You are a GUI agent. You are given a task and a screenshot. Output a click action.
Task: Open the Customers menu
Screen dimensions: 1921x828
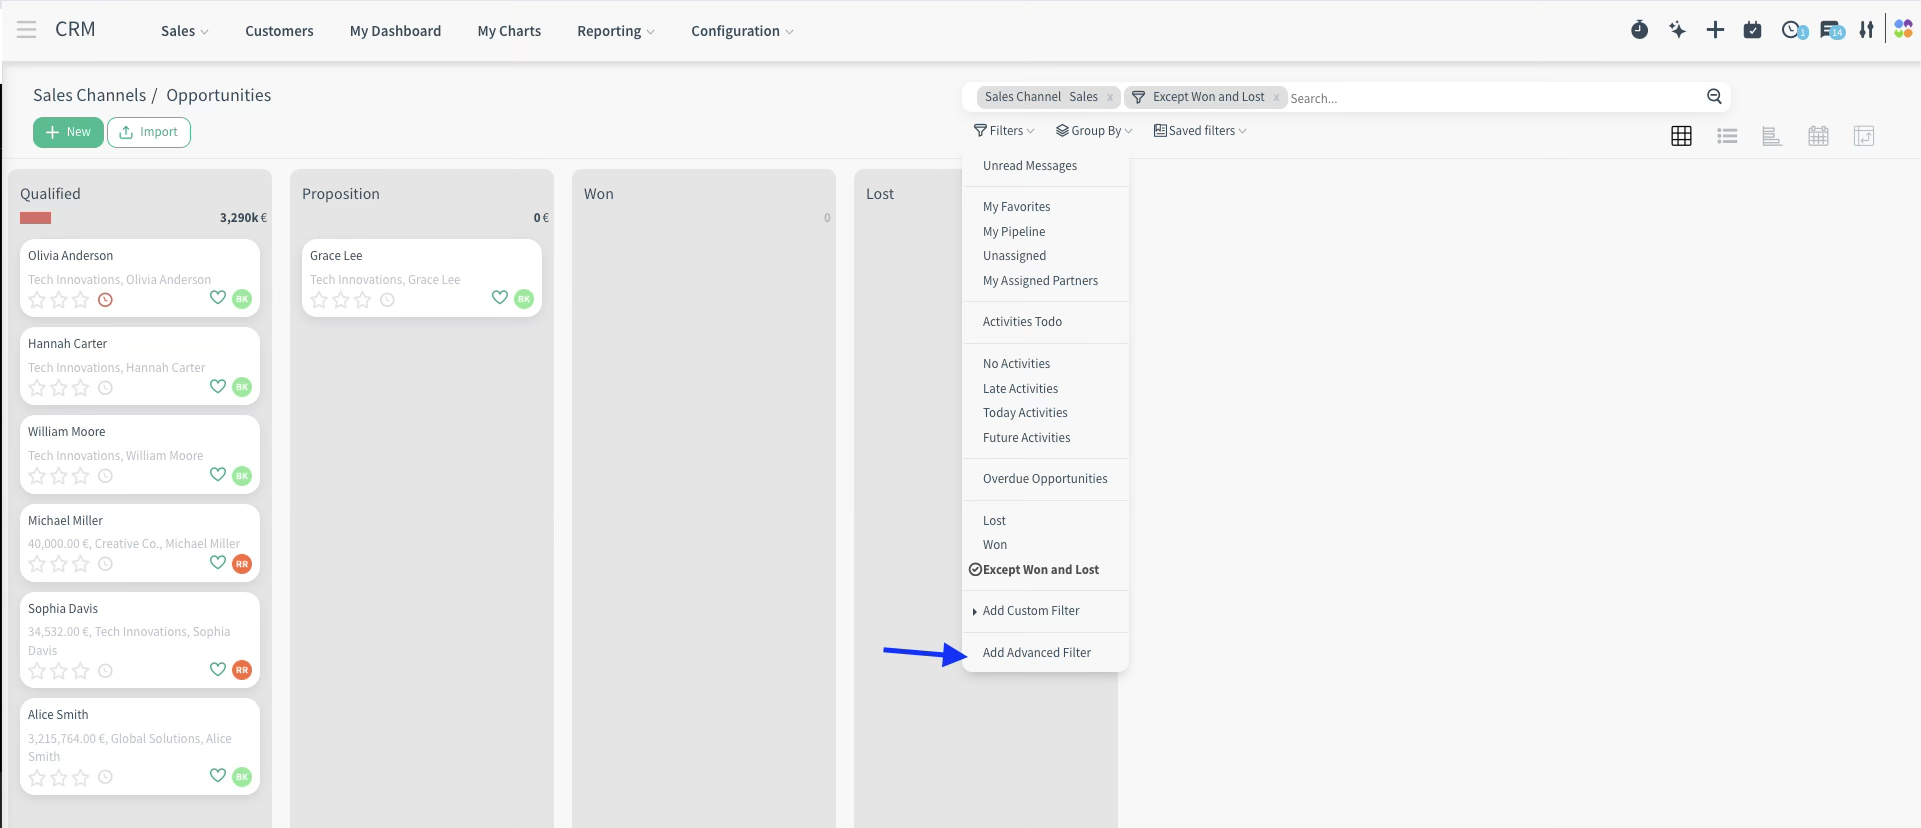(279, 31)
